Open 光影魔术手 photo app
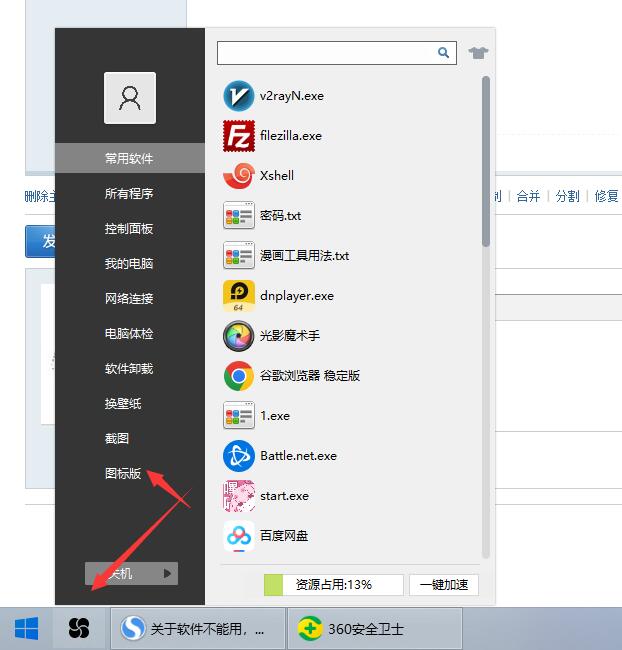622x650 pixels. click(239, 336)
